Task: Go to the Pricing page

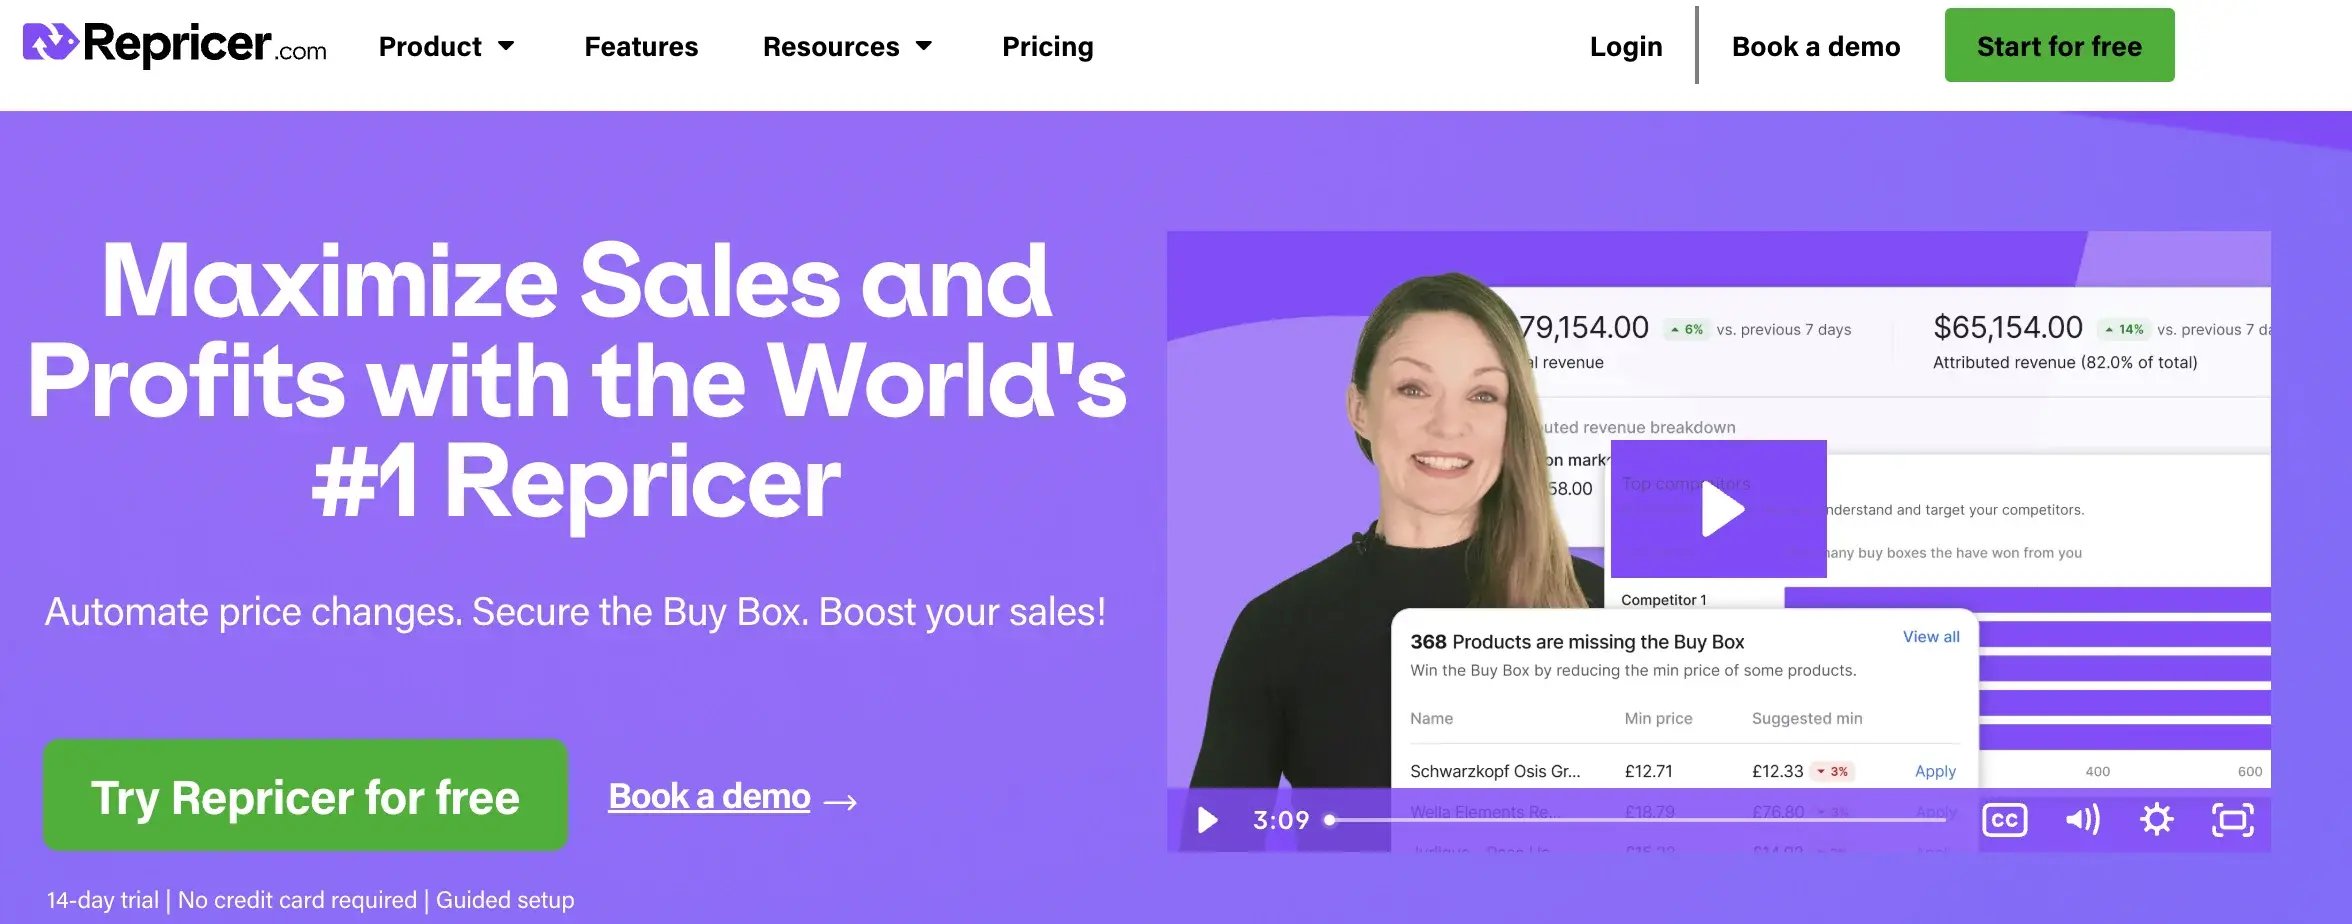Action: pyautogui.click(x=1047, y=47)
